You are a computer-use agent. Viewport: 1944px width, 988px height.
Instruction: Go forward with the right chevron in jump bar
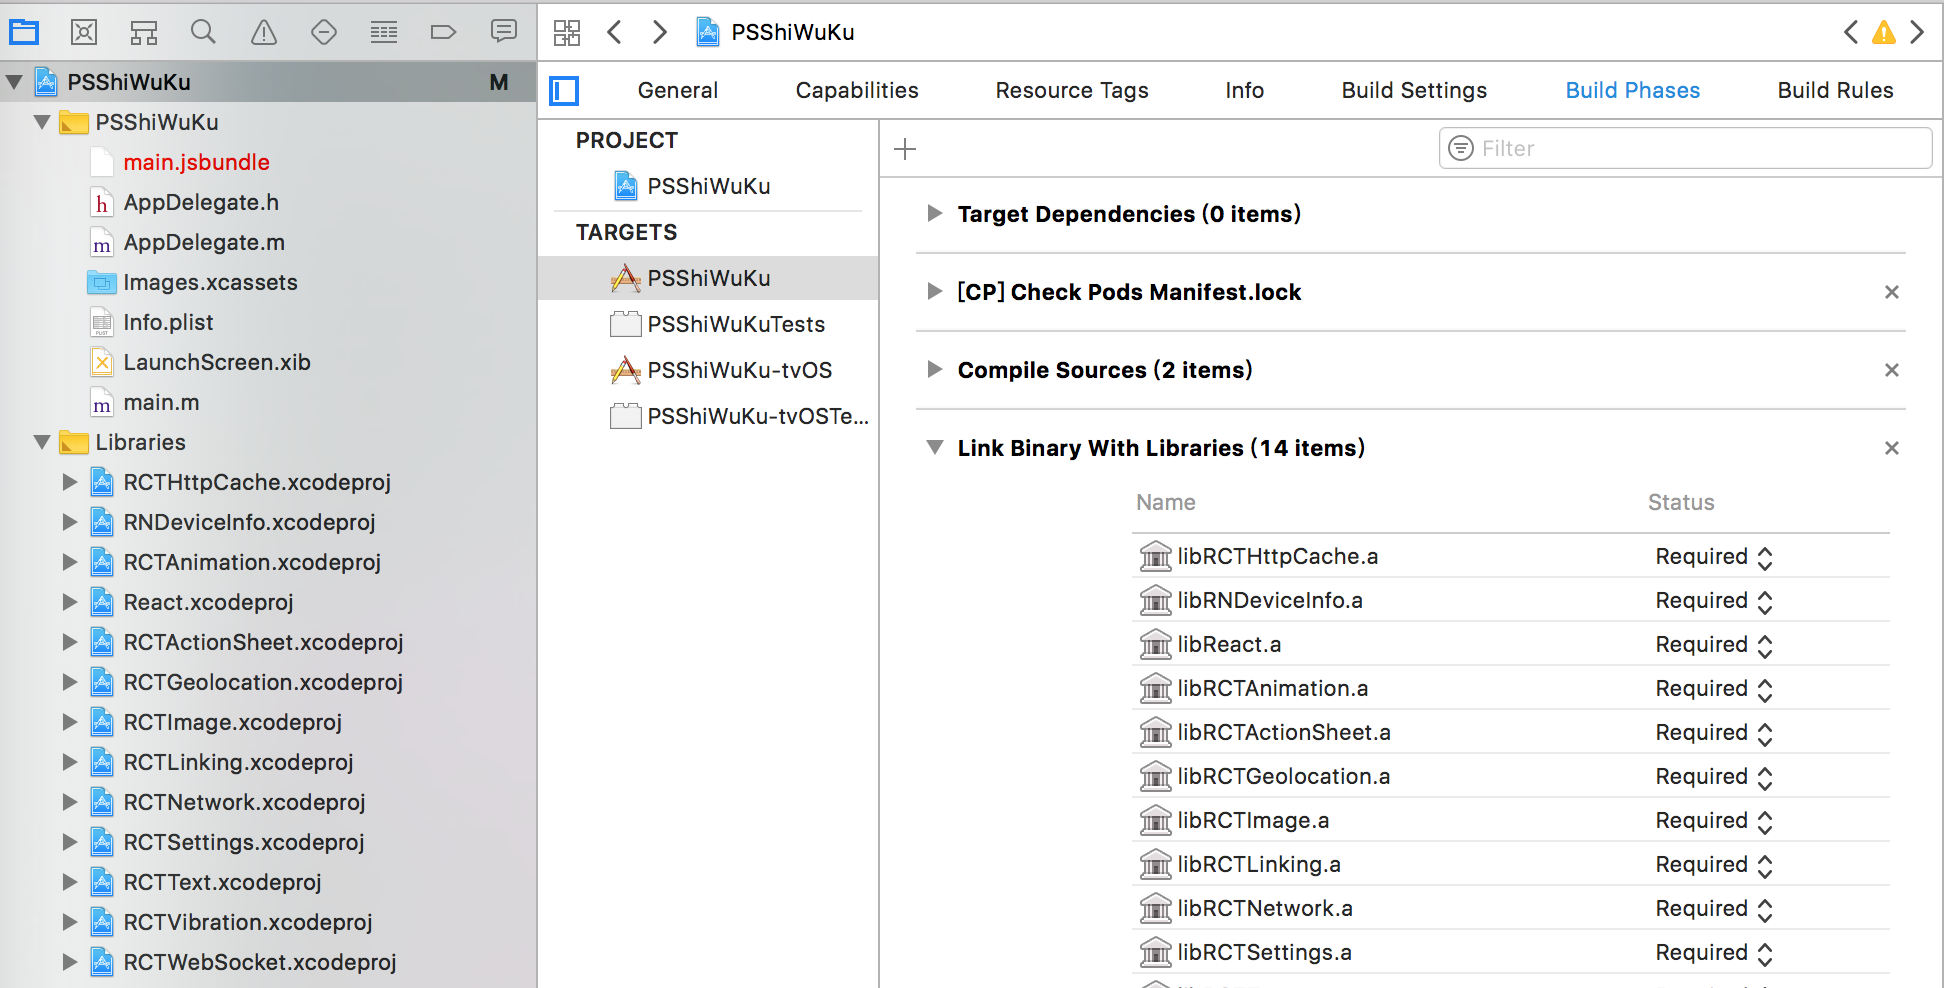click(659, 32)
